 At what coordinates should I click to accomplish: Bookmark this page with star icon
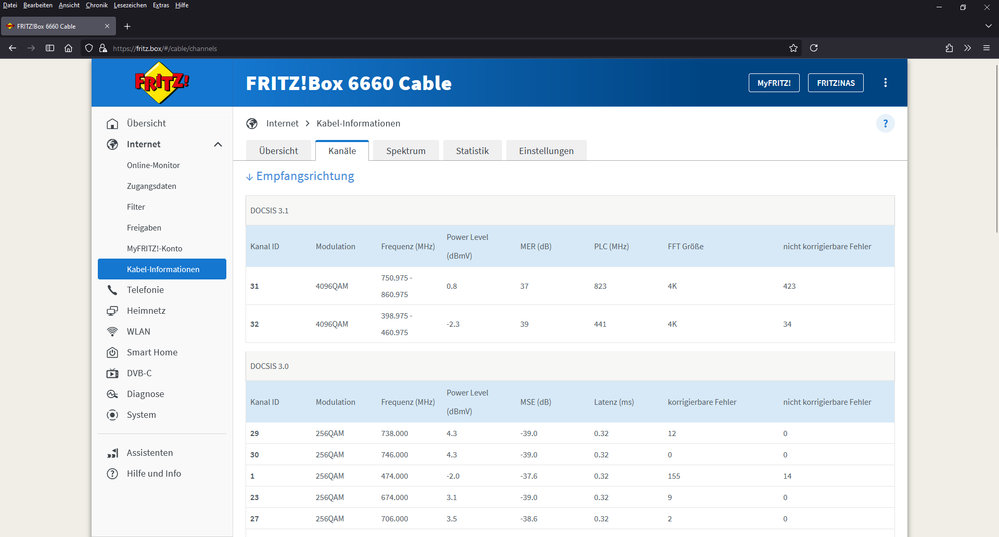point(794,48)
